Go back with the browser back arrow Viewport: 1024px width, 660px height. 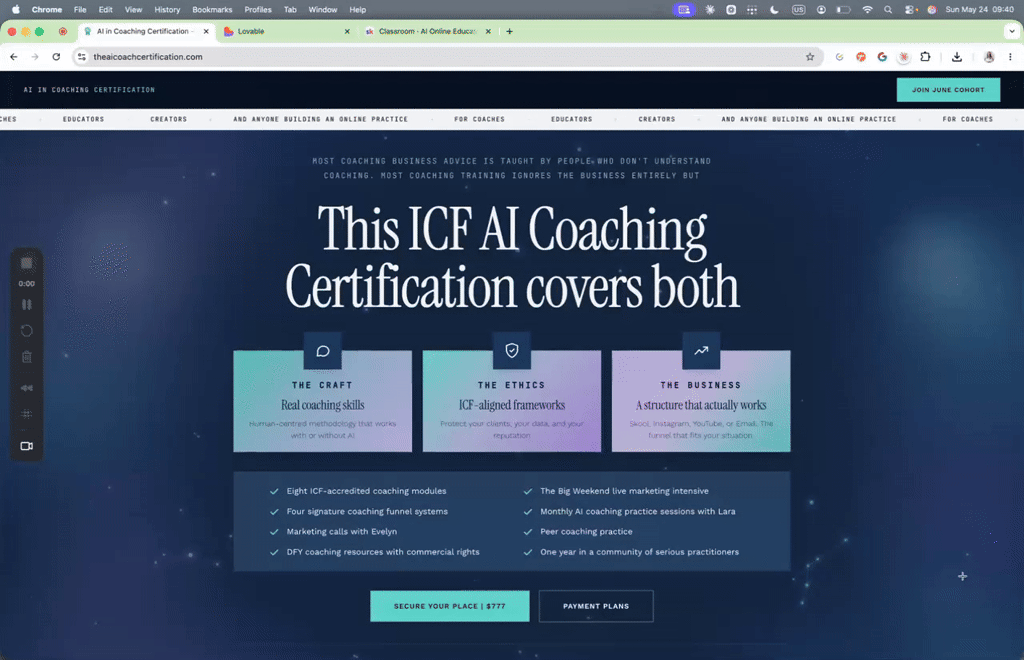[x=14, y=57]
